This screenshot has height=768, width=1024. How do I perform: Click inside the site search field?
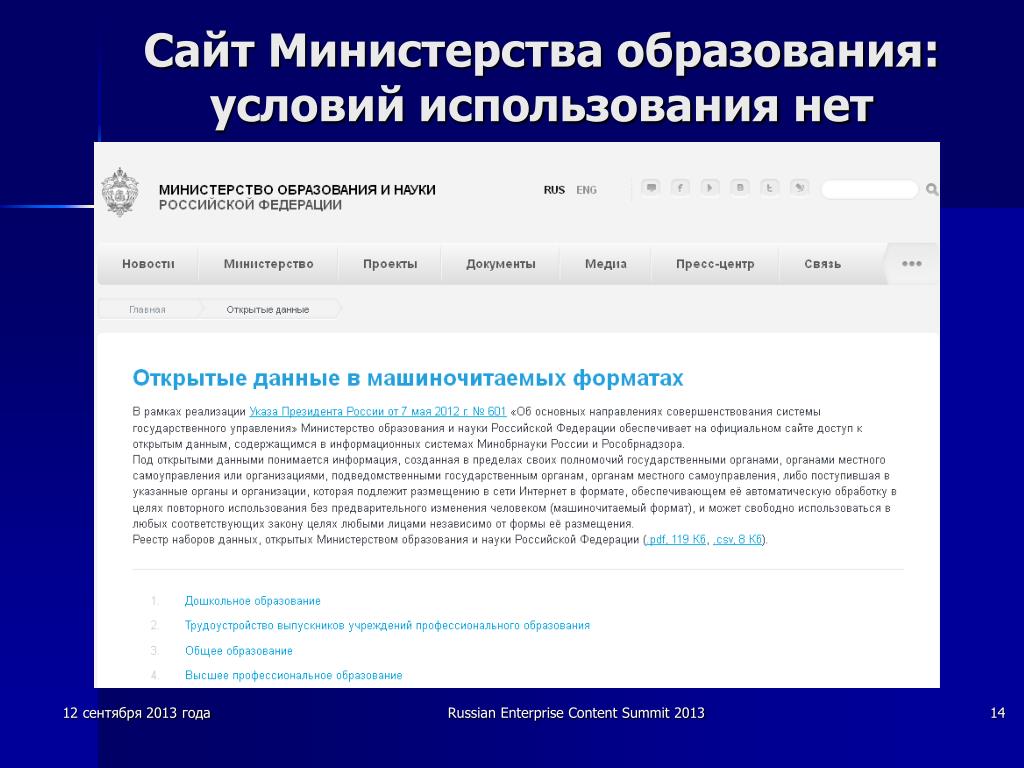869,189
